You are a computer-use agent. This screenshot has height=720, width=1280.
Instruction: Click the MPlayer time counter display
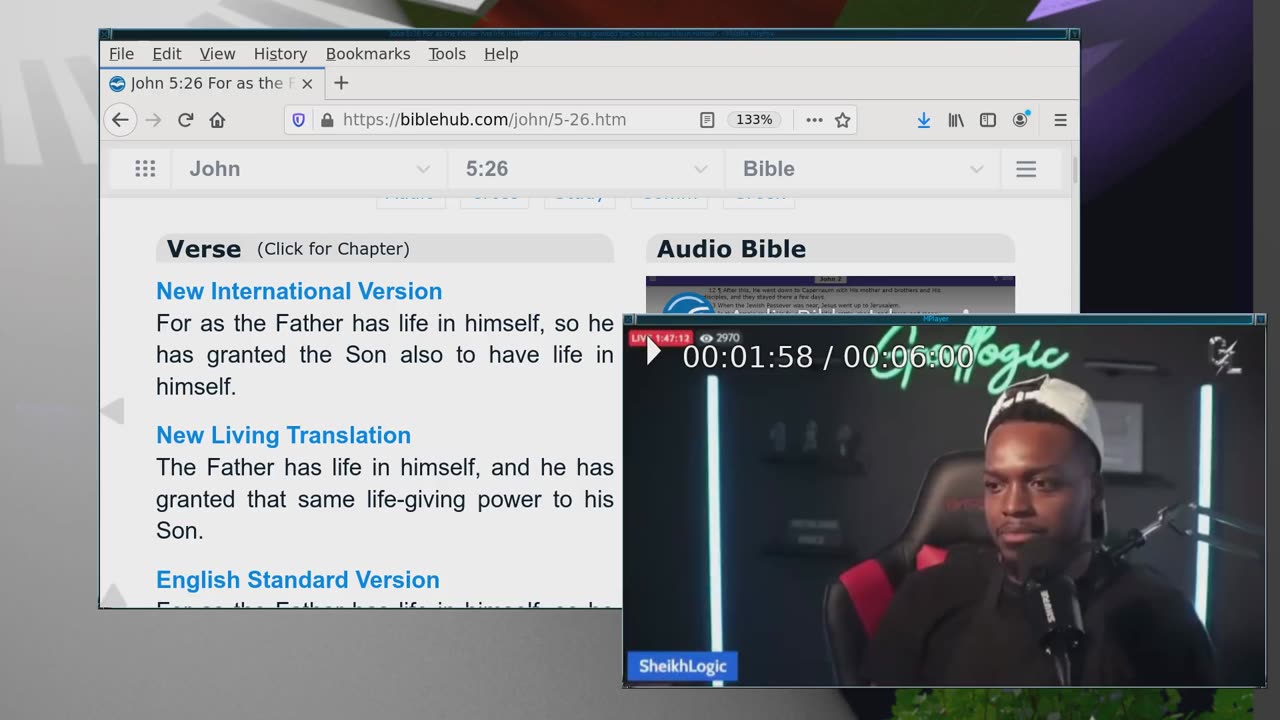[x=828, y=357]
